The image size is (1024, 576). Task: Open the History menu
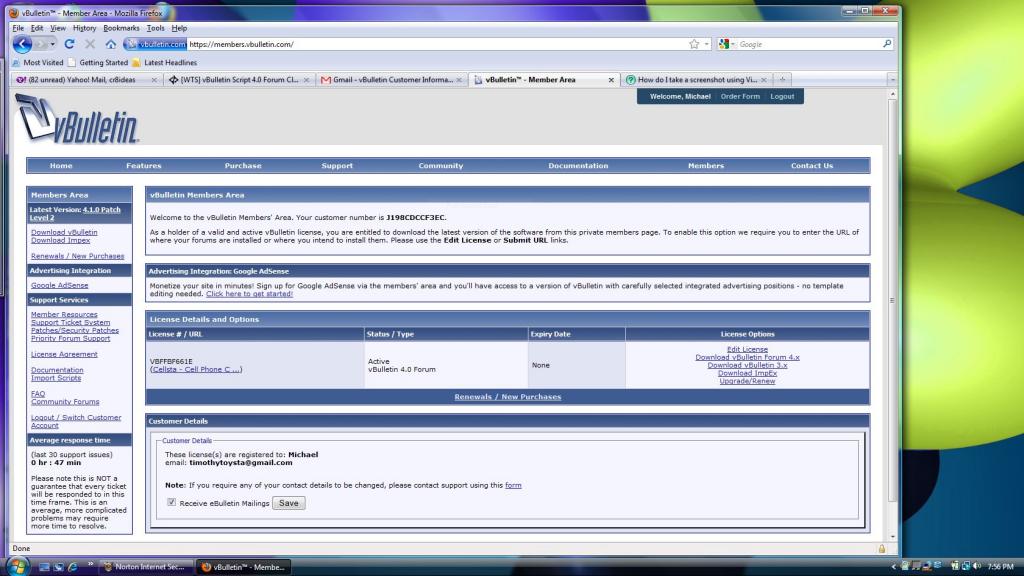pos(84,28)
